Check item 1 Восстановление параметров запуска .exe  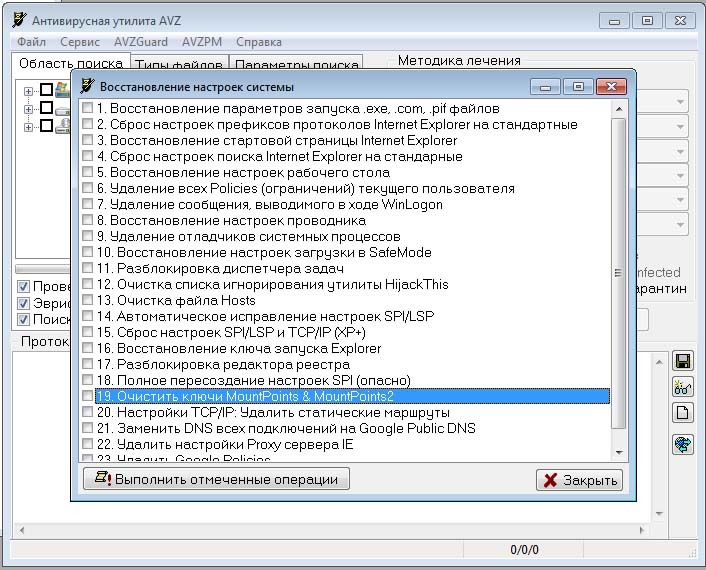tap(87, 108)
